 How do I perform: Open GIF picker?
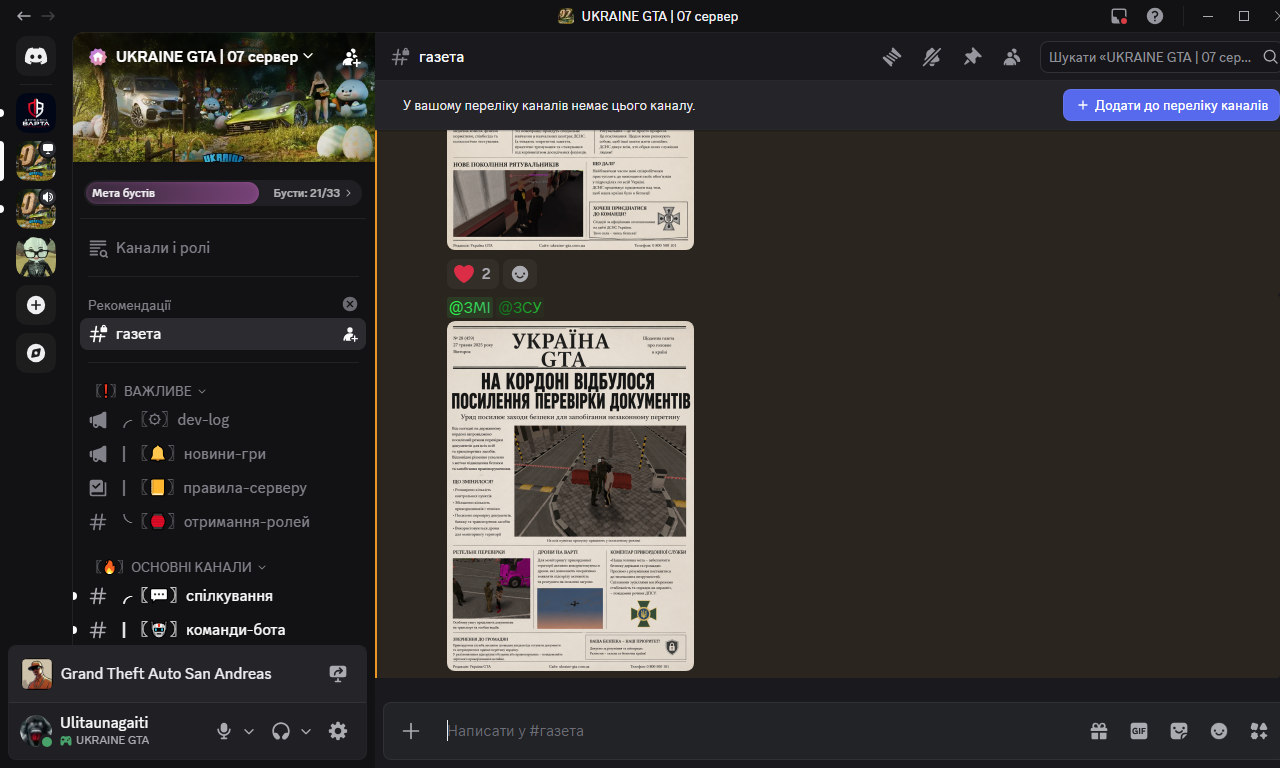click(x=1139, y=731)
